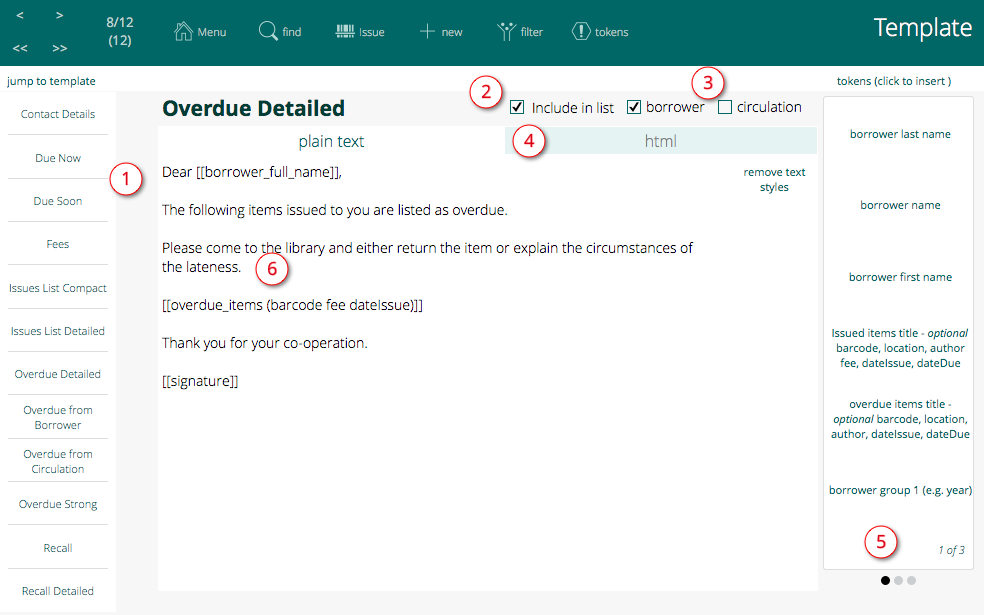The image size is (984, 615).
Task: Switch to the html tab
Action: click(660, 141)
